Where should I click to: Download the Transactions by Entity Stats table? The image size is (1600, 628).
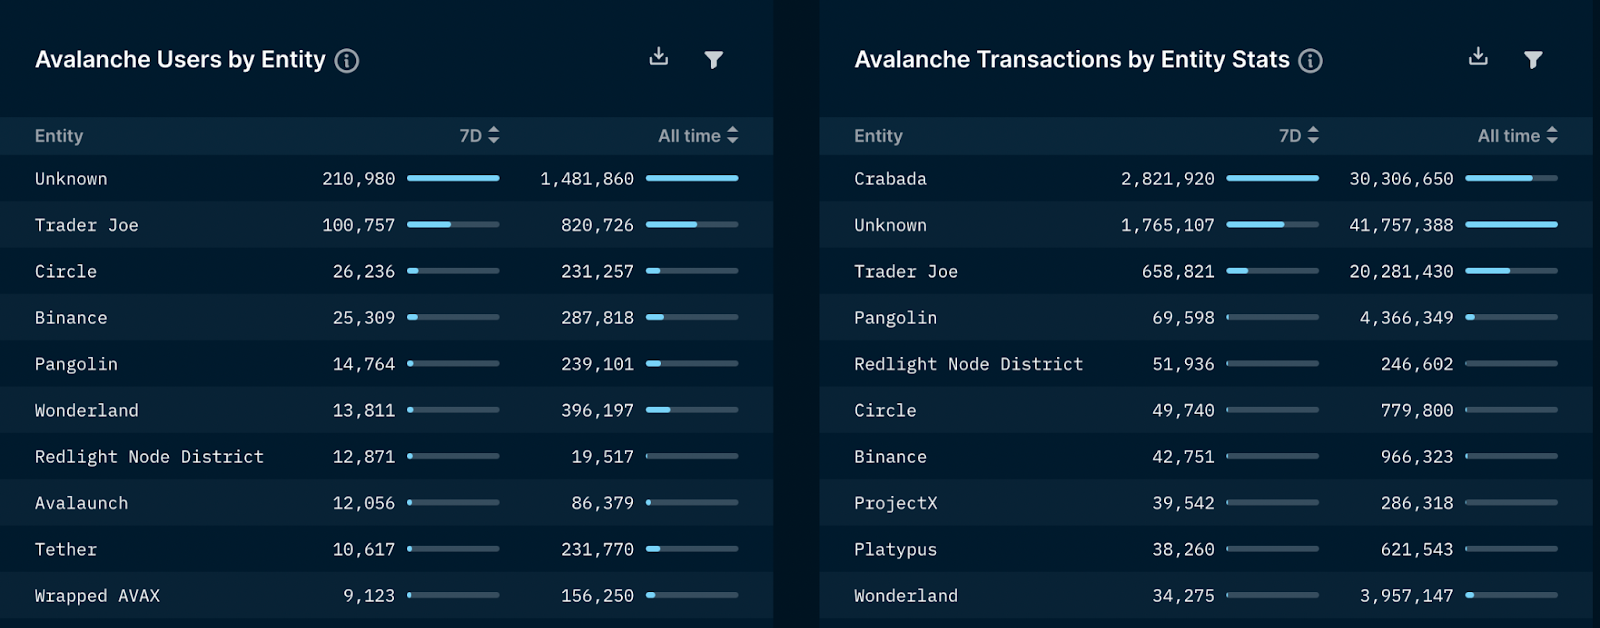click(1478, 56)
